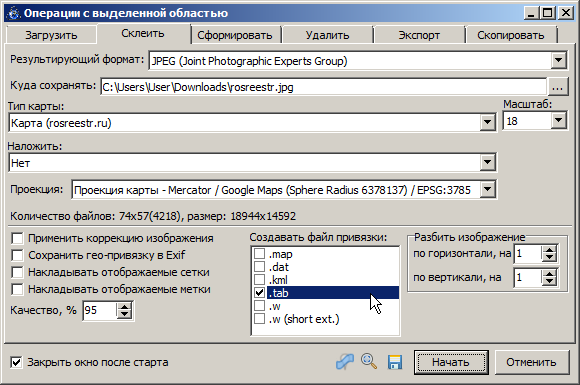Image resolution: width=580 pixels, height=385 pixels.
Task: Click the по горизонтали split value field
Action: pos(528,254)
